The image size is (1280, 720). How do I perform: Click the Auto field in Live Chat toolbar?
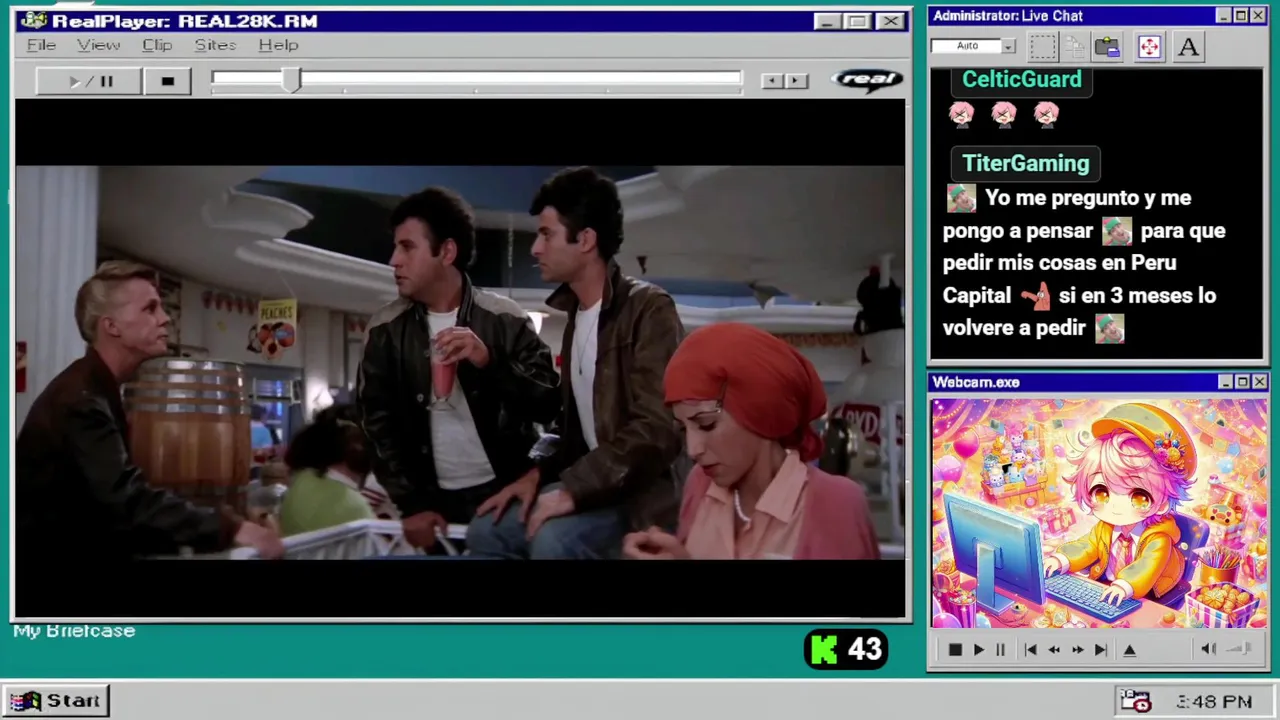click(966, 46)
